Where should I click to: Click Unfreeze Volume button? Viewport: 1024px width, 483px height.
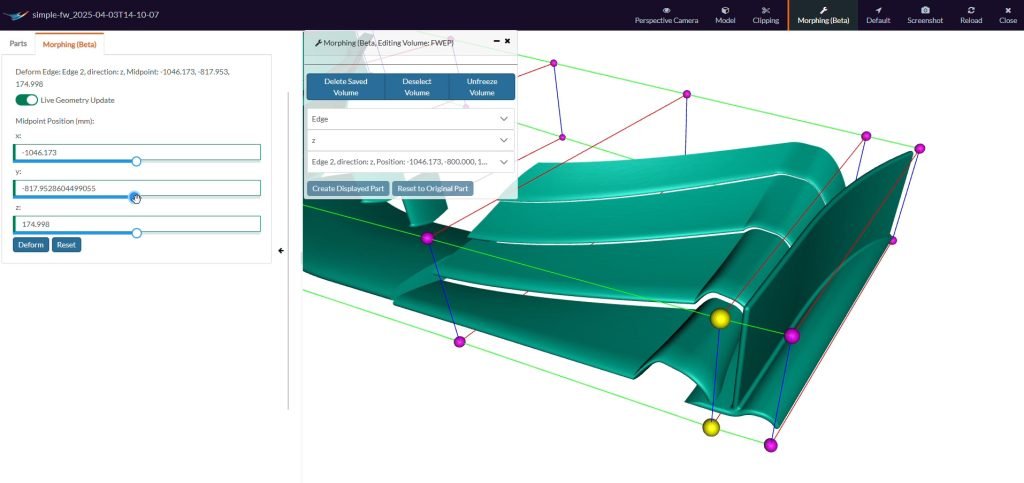(x=482, y=87)
